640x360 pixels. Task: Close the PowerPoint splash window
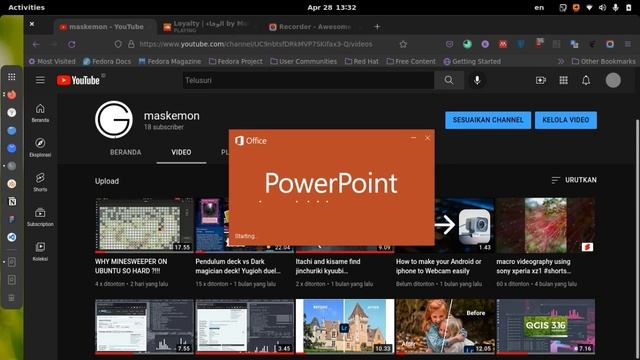click(x=427, y=138)
